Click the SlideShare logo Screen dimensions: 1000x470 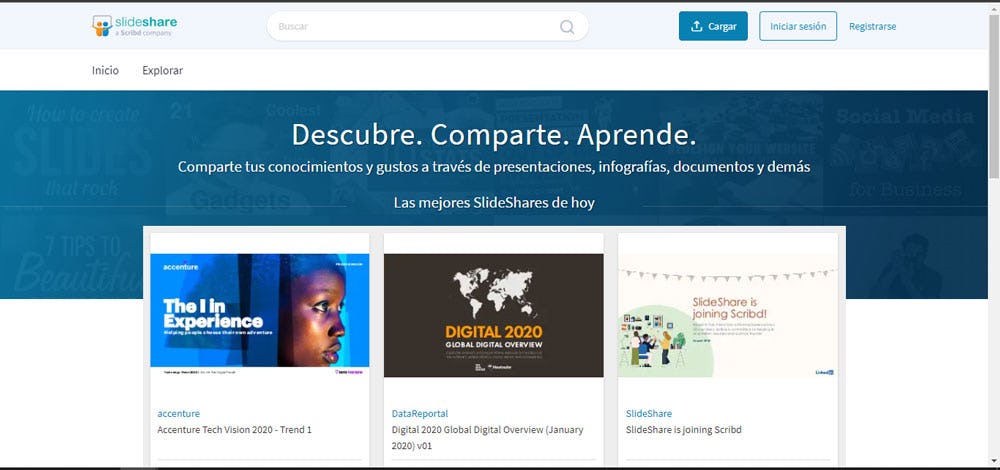135,26
